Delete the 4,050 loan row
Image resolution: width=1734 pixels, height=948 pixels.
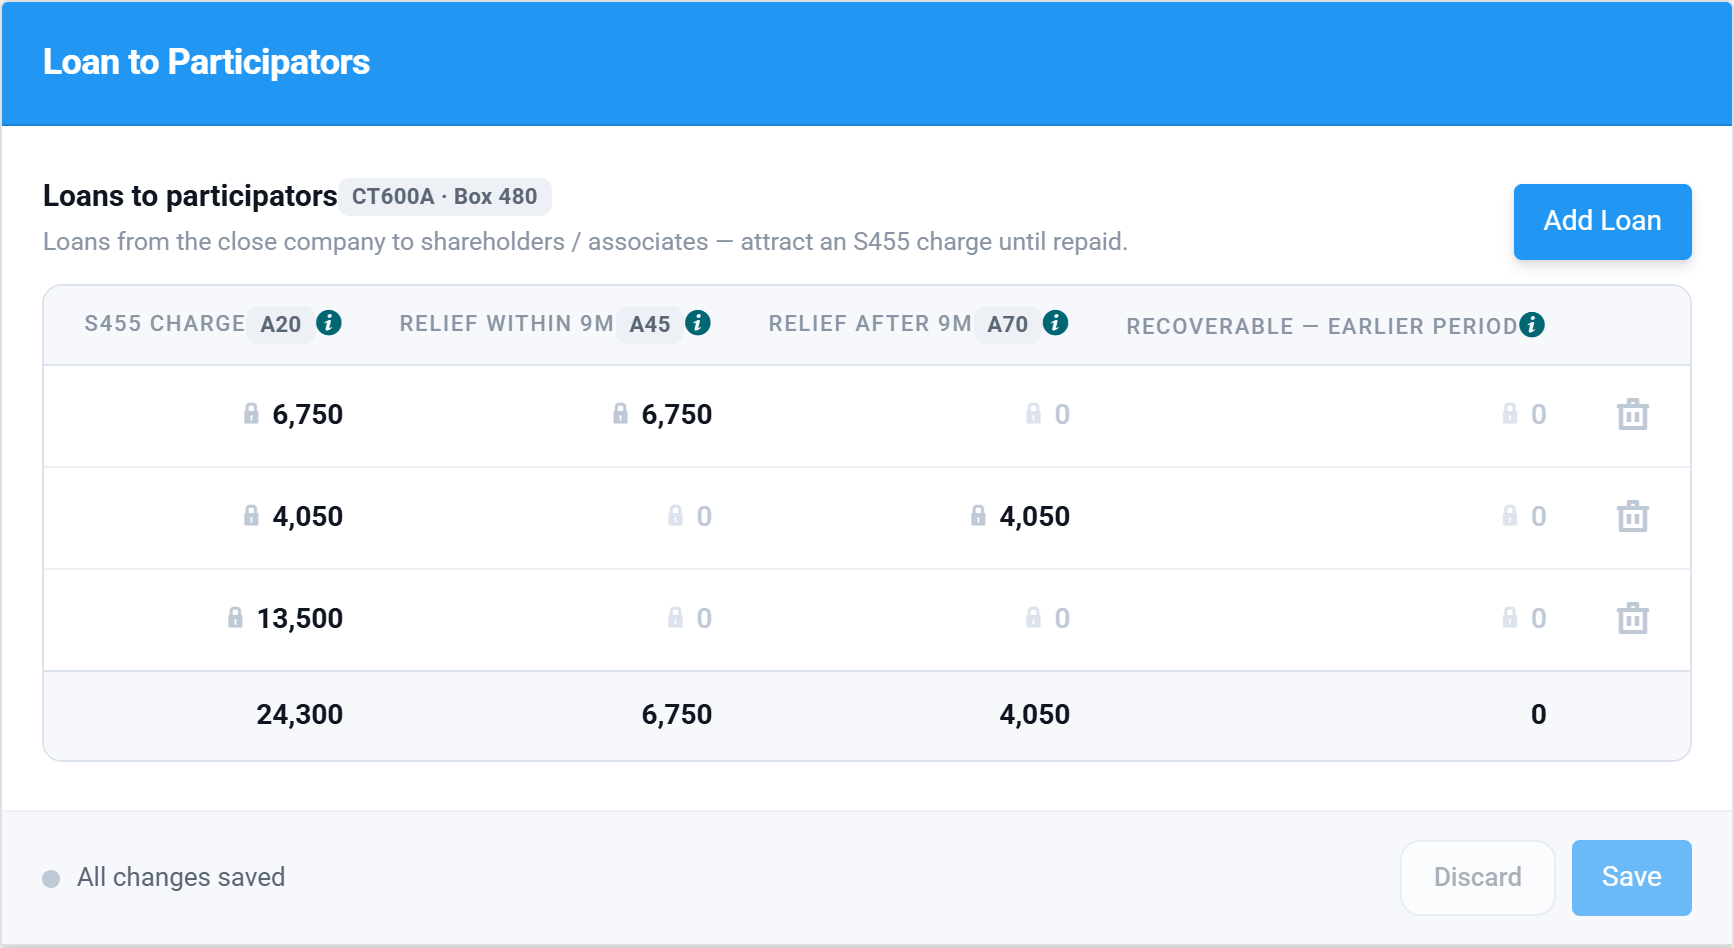point(1633,516)
